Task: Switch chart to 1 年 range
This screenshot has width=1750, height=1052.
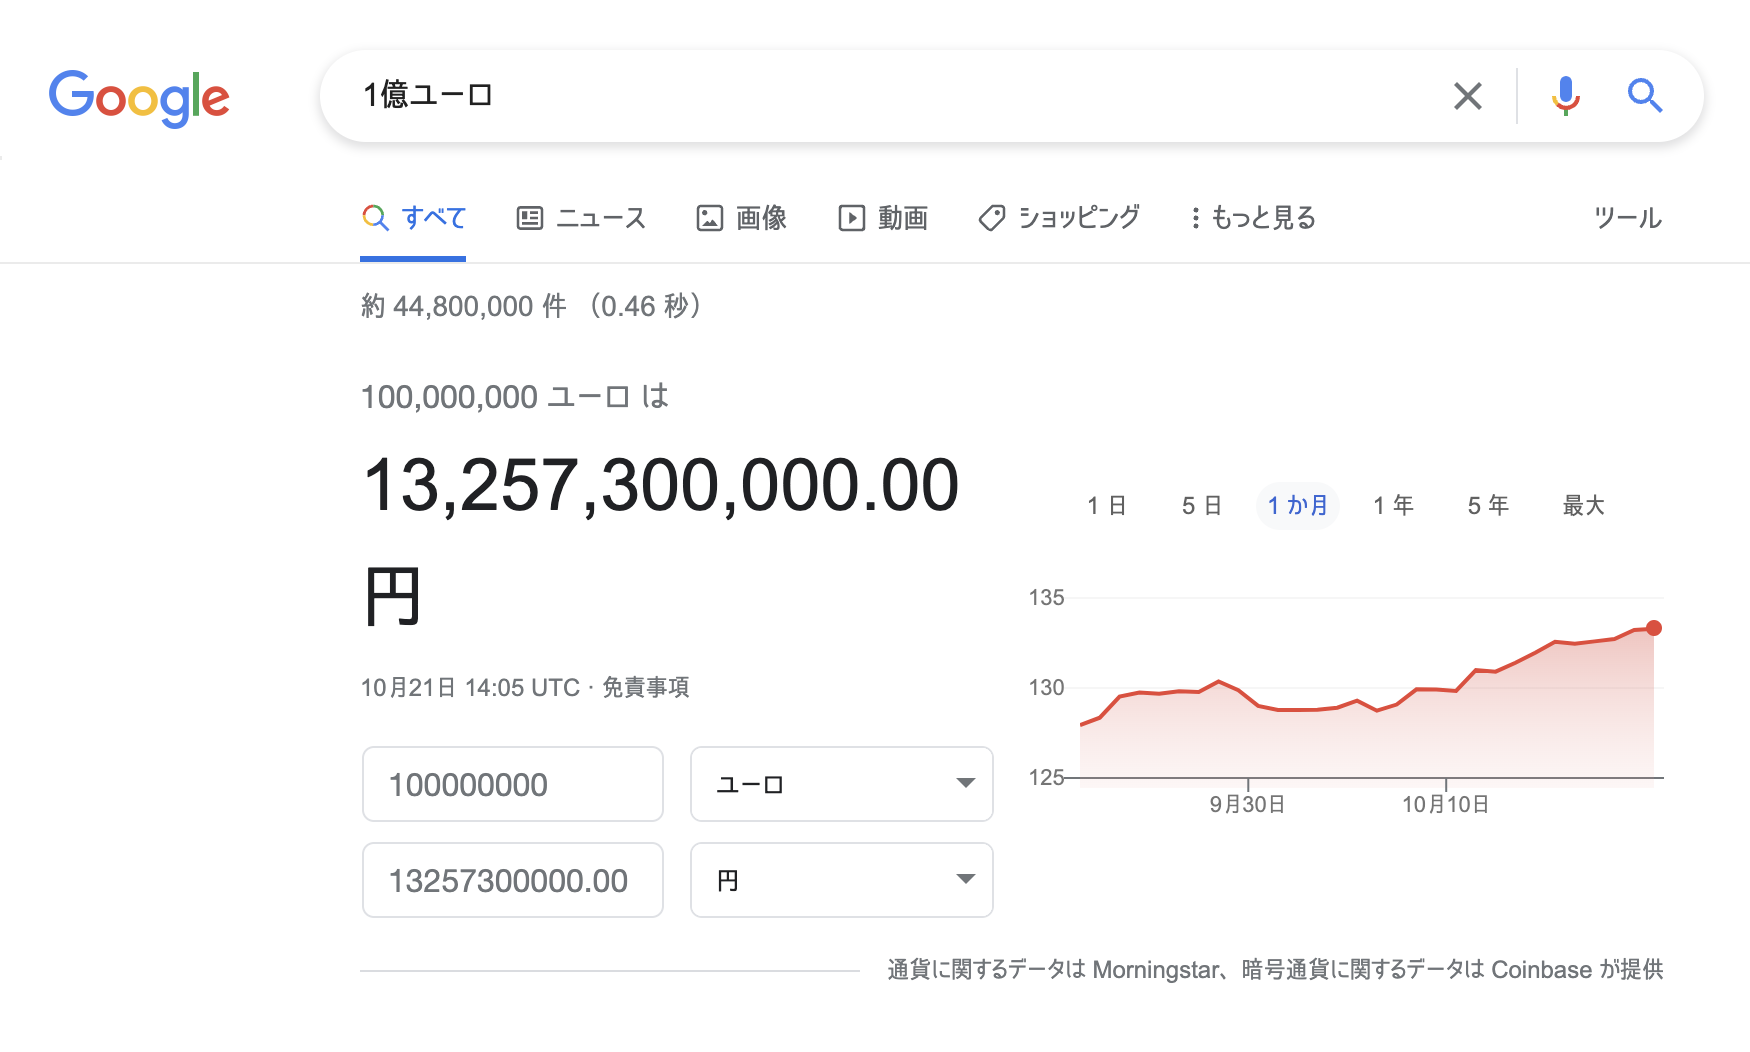Action: 1393,506
